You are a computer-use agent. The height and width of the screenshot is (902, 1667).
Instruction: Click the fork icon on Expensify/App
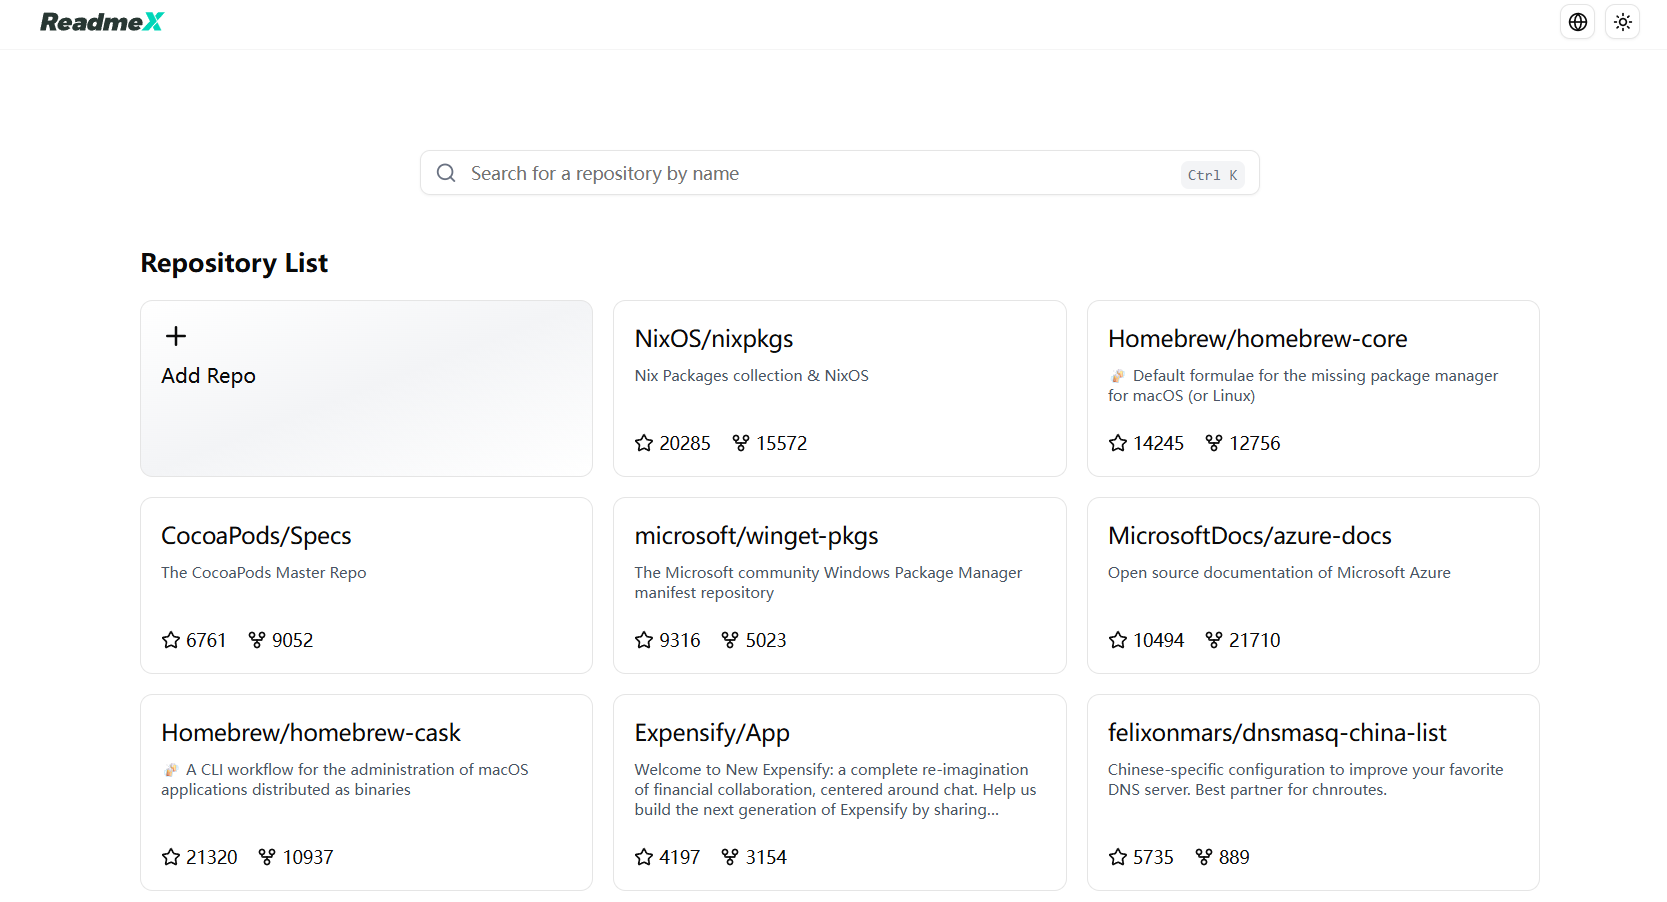tap(730, 857)
